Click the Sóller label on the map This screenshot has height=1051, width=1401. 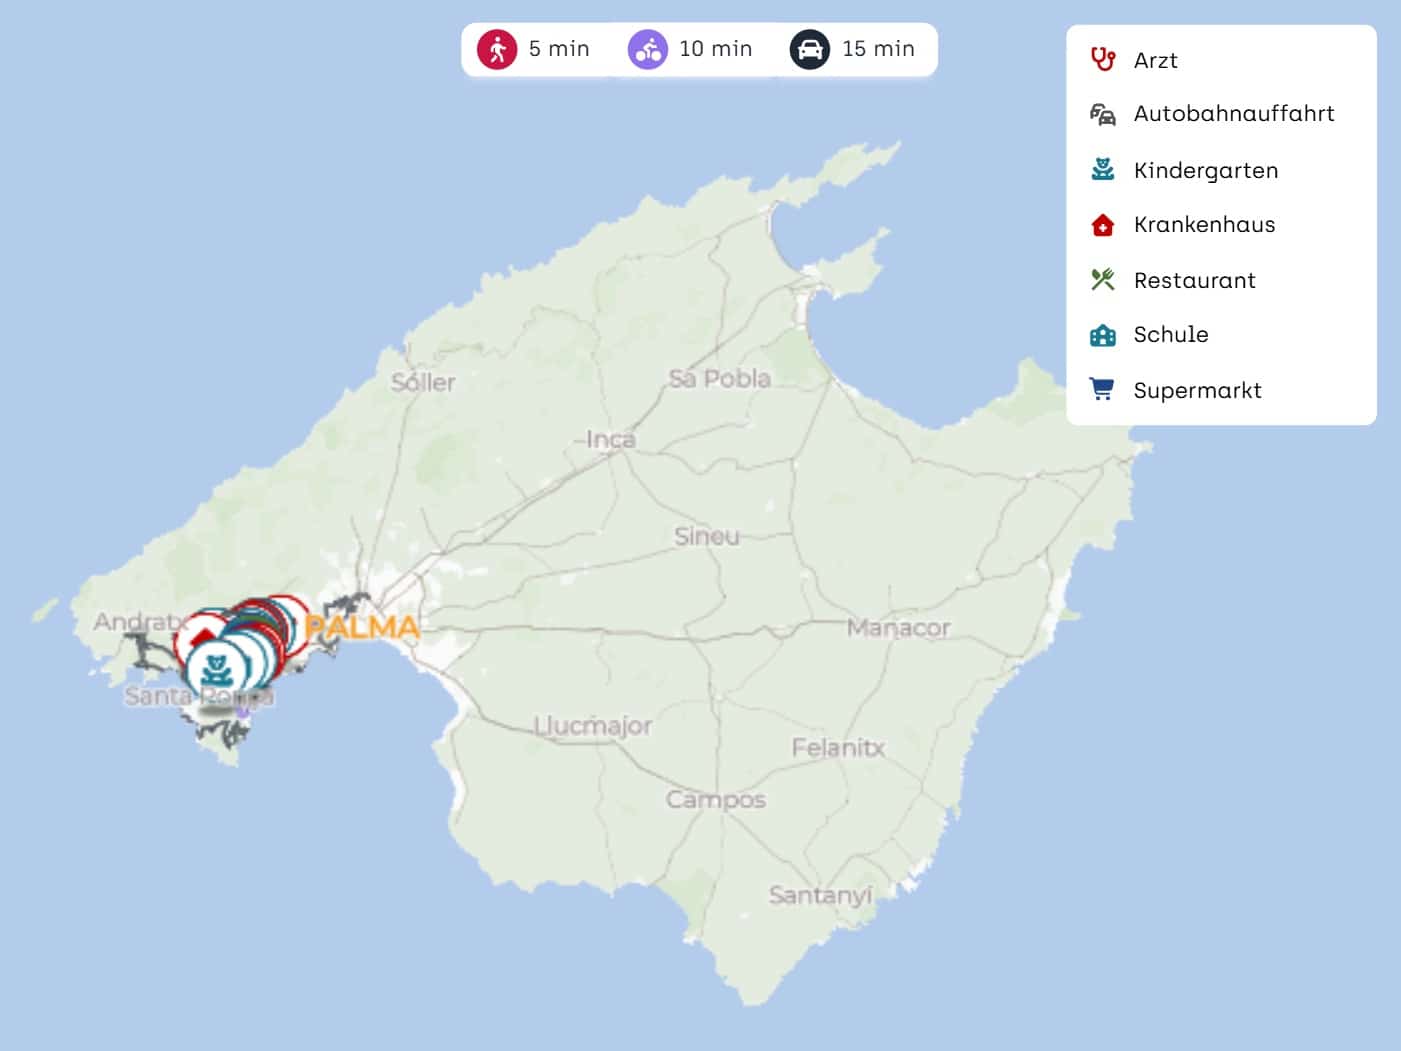[423, 382]
